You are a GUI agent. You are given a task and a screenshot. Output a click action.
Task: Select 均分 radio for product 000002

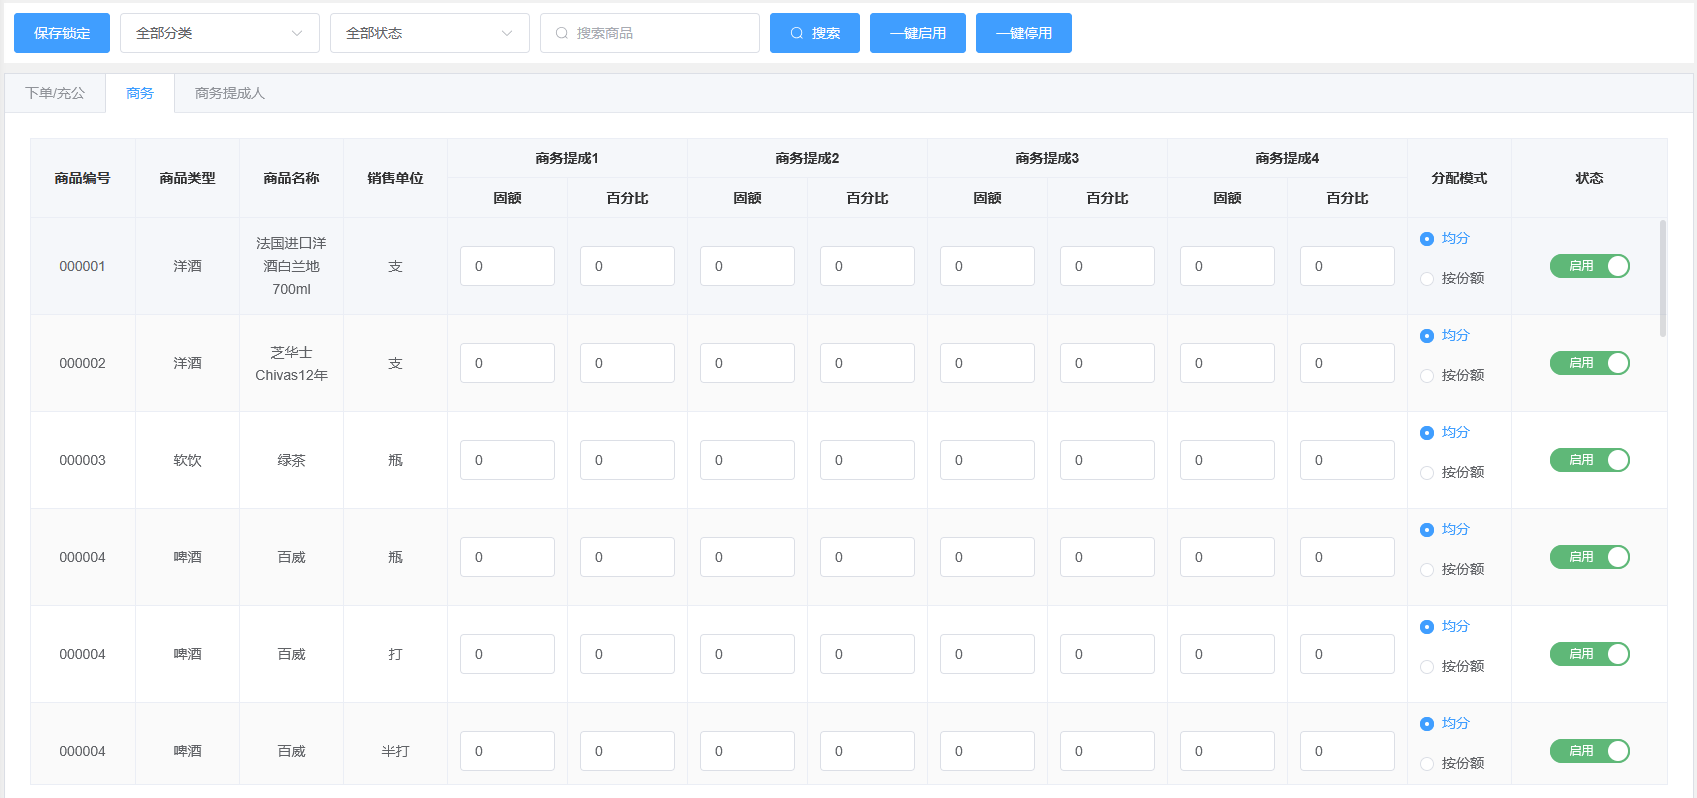pyautogui.click(x=1427, y=336)
